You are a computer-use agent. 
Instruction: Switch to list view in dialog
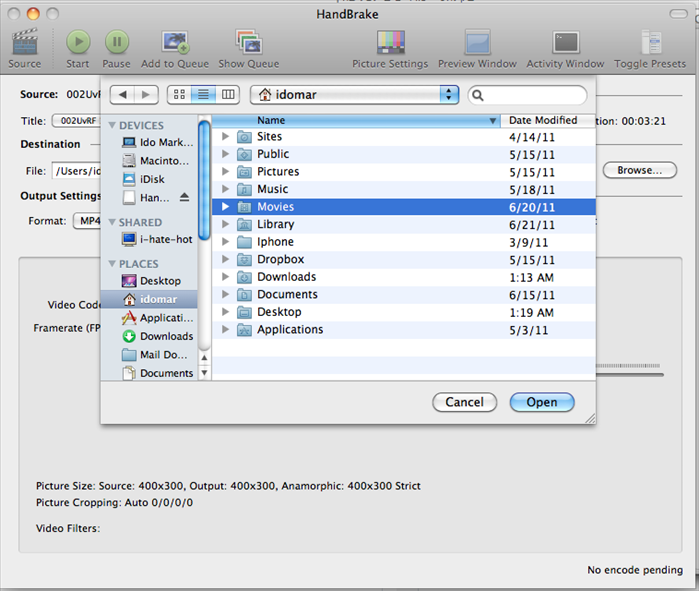[203, 94]
